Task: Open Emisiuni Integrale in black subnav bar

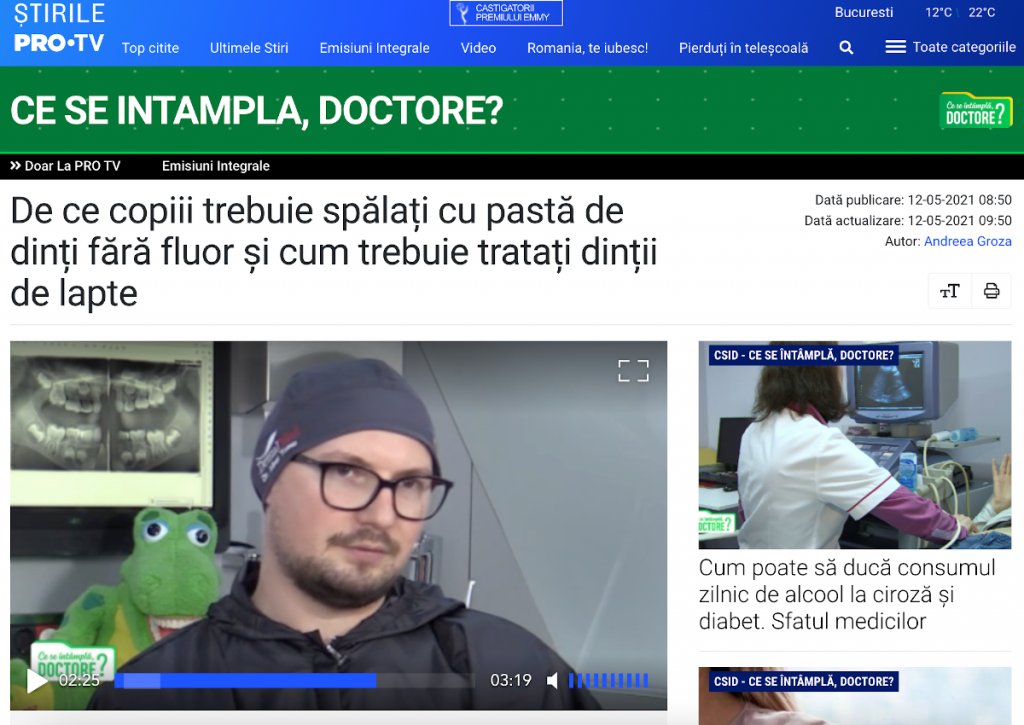Action: click(x=216, y=166)
